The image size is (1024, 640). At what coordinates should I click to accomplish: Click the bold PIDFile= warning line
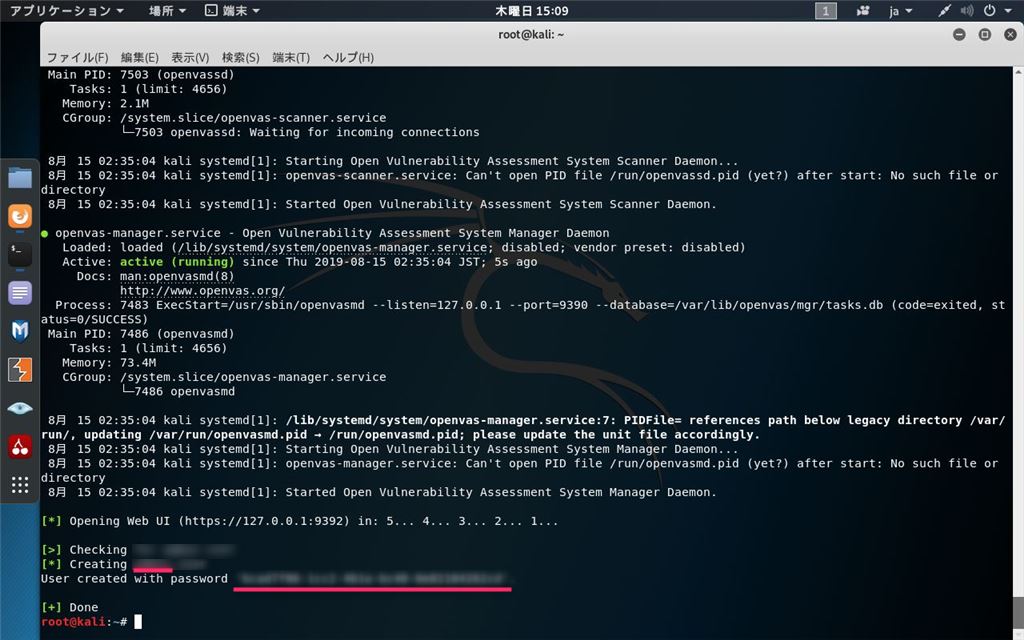[522, 427]
